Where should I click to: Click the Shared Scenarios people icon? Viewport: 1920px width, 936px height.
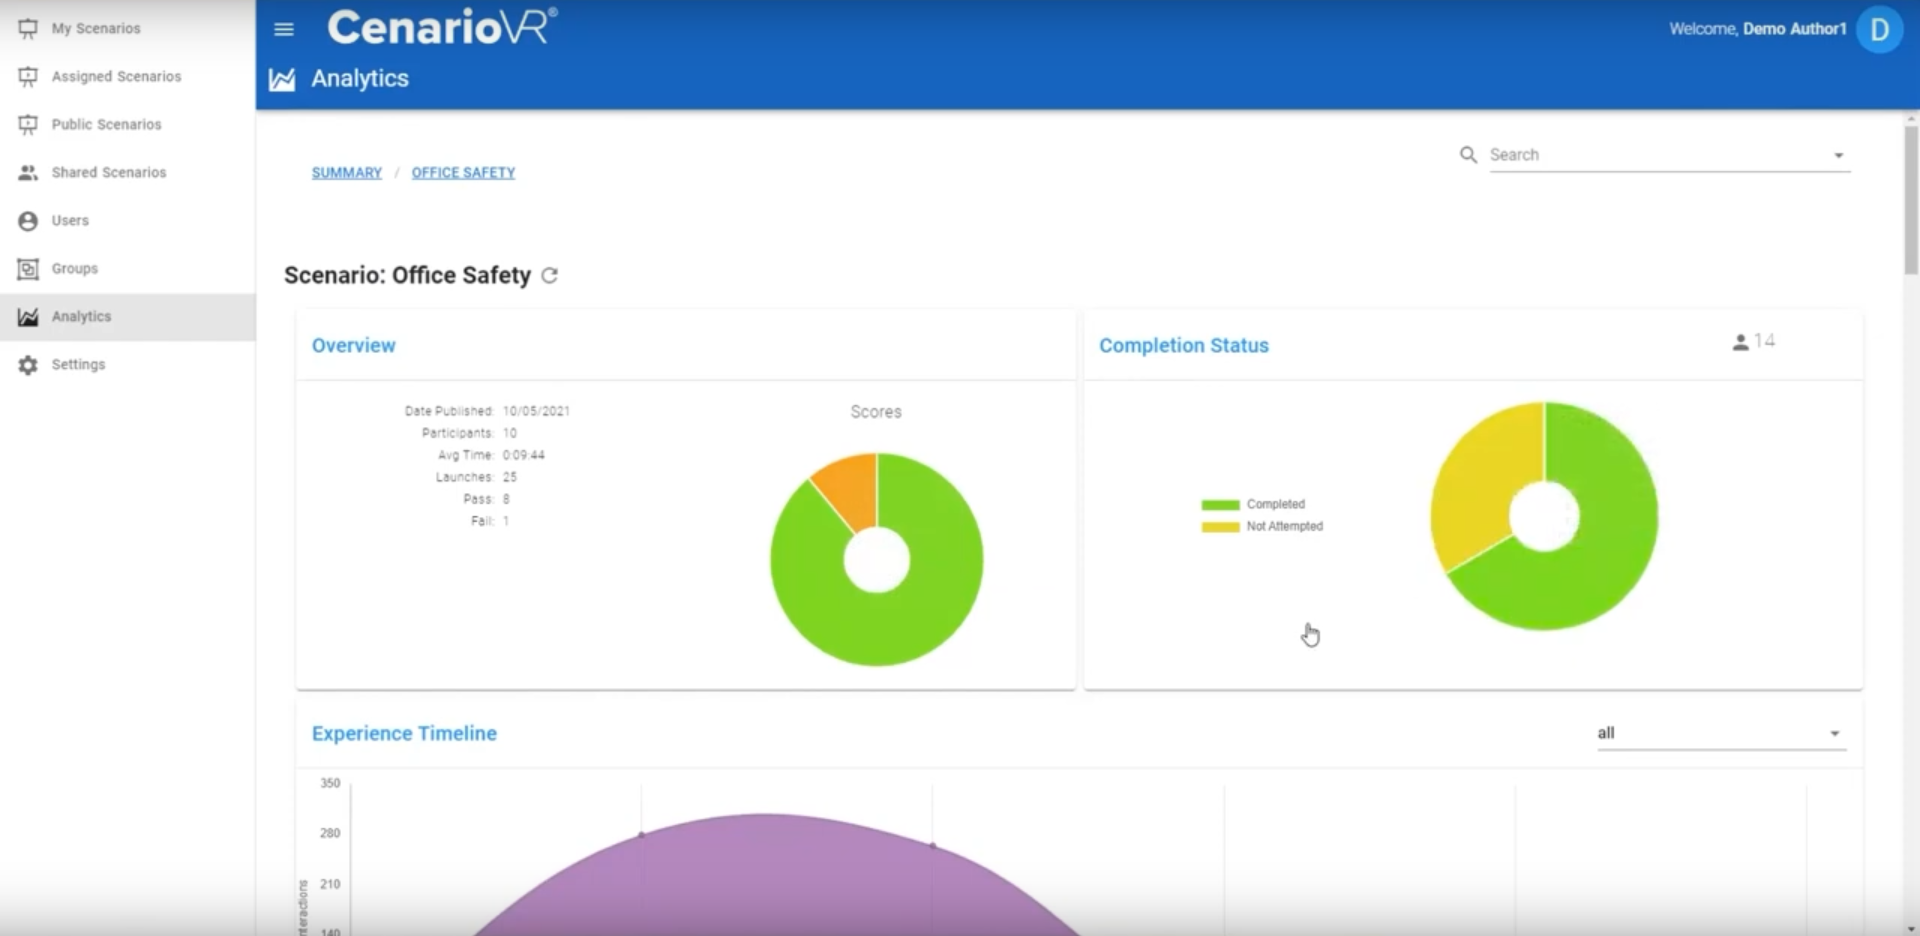pos(28,173)
